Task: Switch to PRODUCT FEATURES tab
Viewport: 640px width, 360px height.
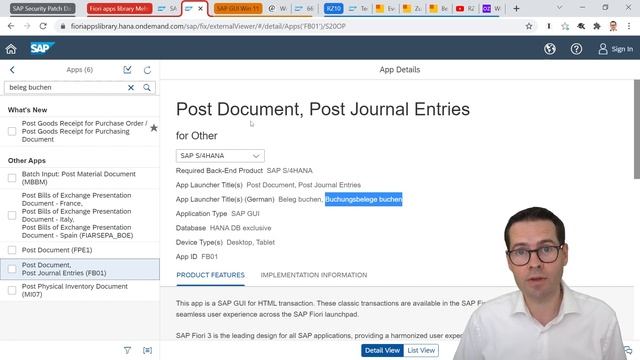Action: point(211,275)
